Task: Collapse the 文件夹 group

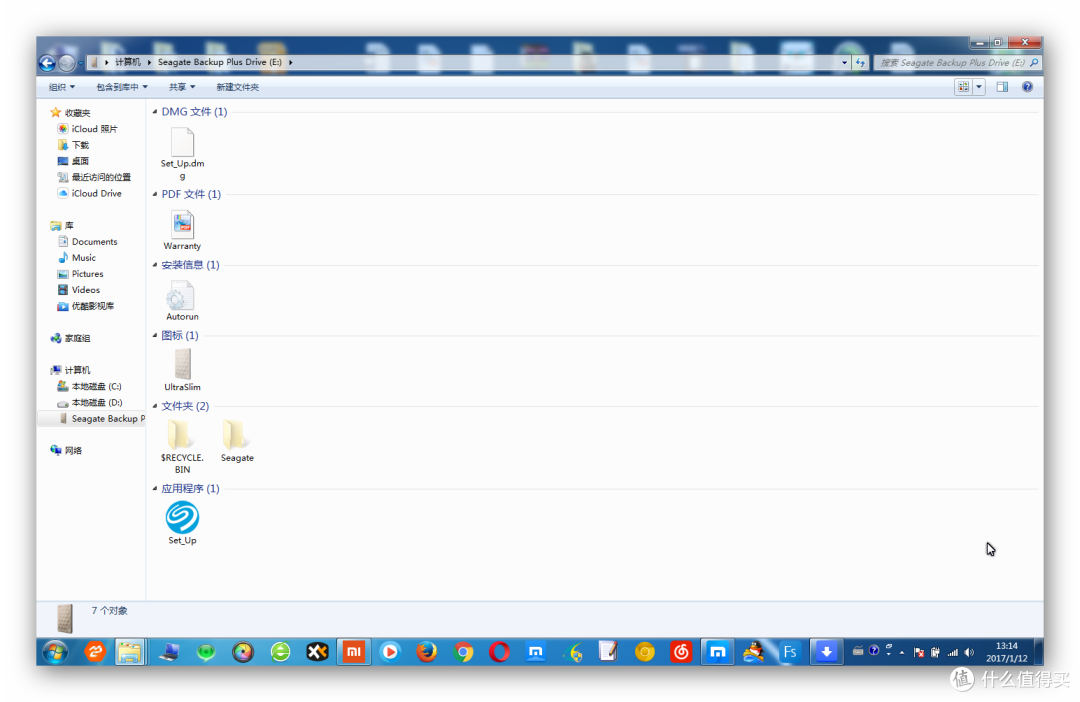Action: (155, 406)
